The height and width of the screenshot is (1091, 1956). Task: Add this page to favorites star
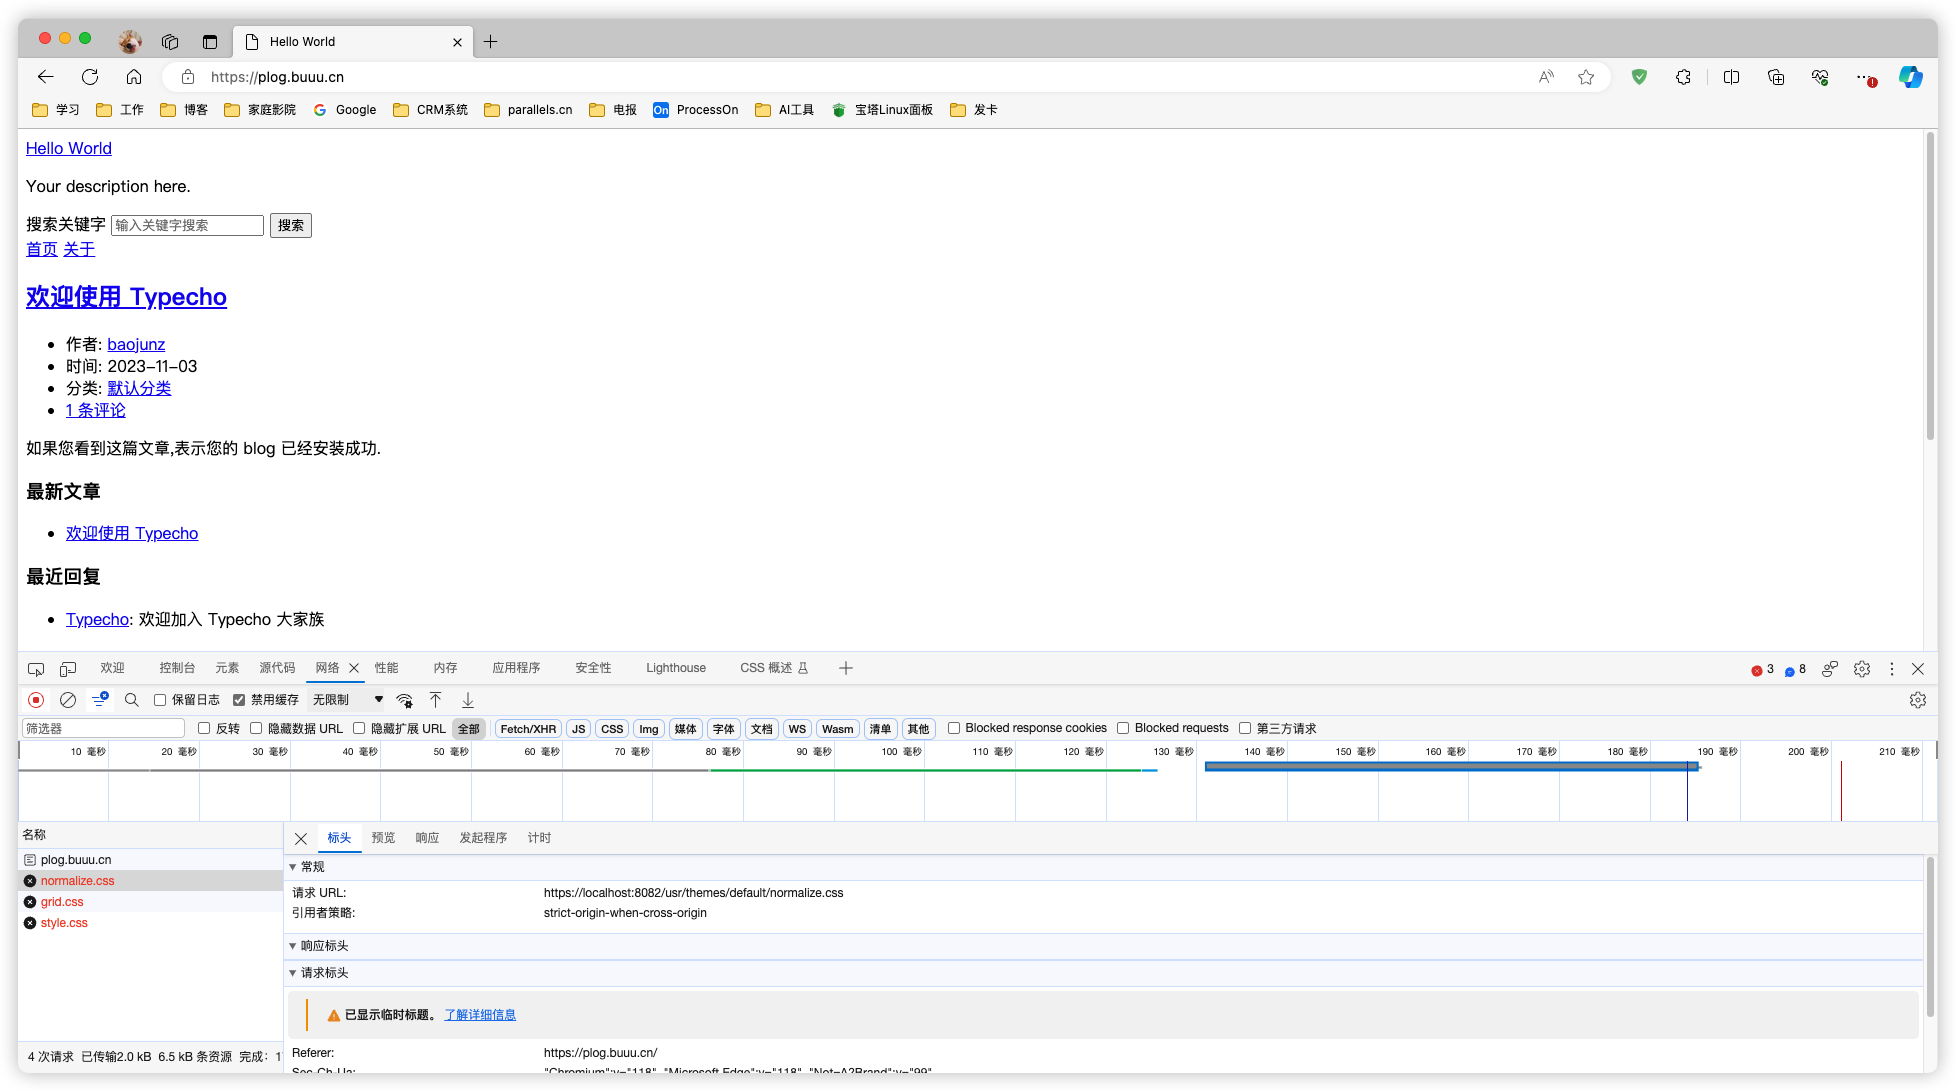point(1586,77)
